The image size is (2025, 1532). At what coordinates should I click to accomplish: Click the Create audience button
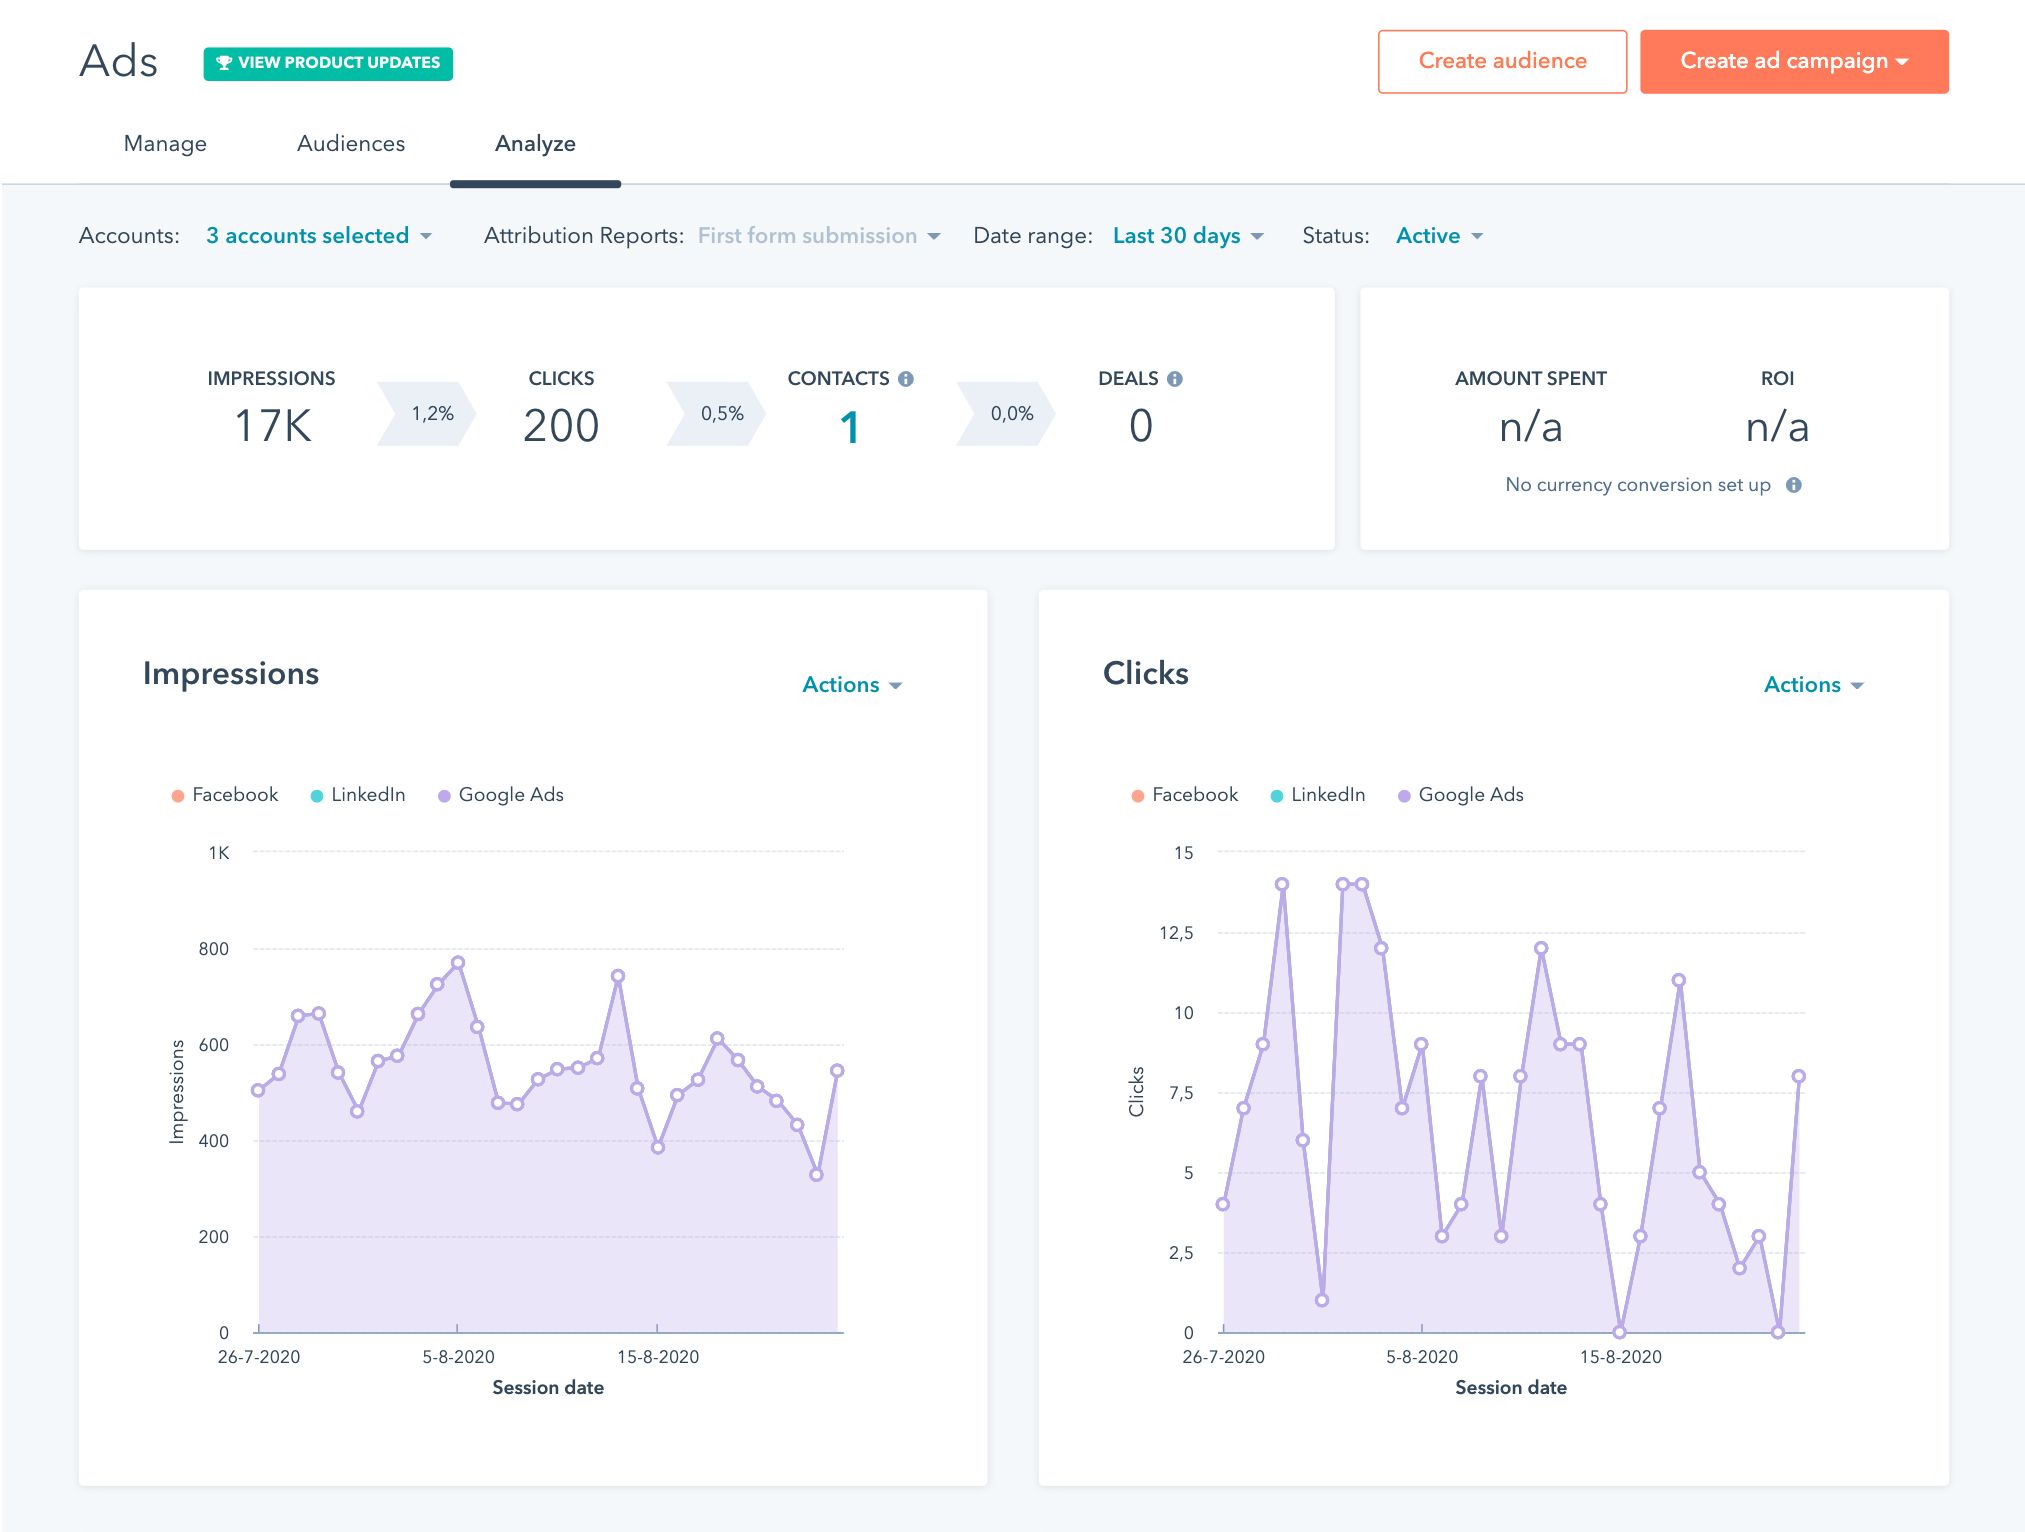tap(1502, 61)
